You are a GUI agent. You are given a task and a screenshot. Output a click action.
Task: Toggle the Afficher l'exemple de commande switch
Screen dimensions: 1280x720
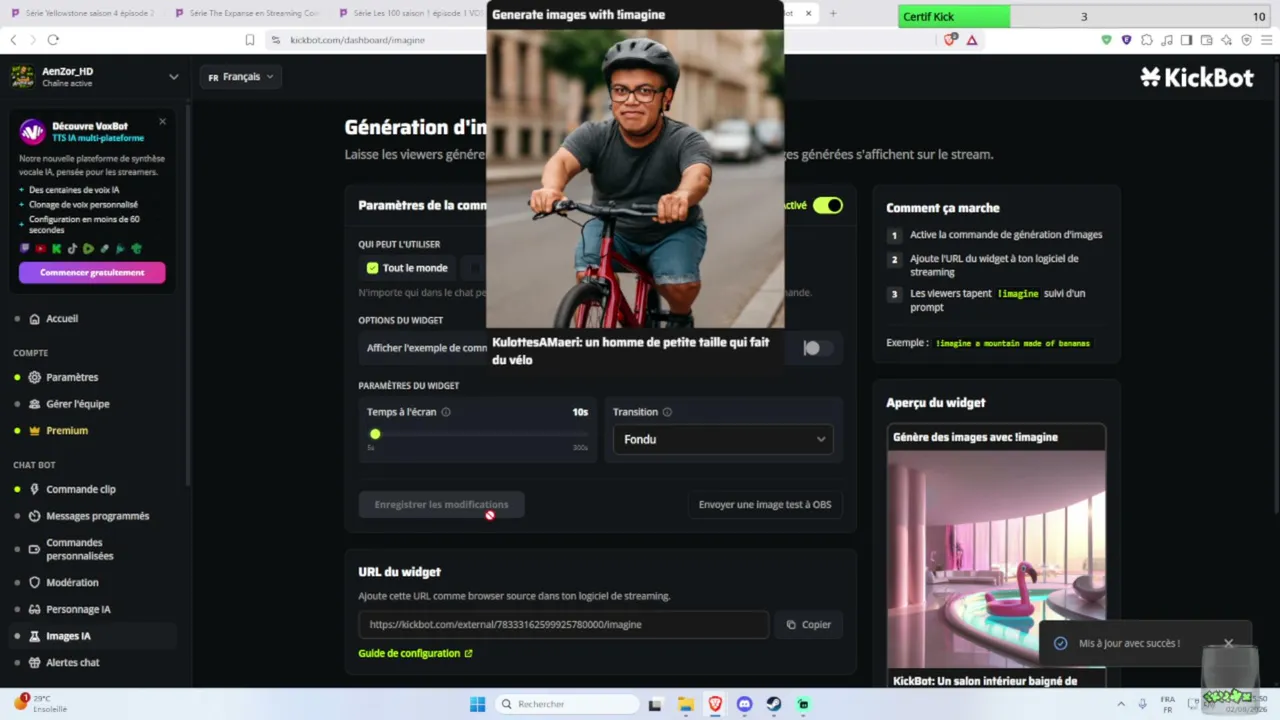click(x=816, y=348)
